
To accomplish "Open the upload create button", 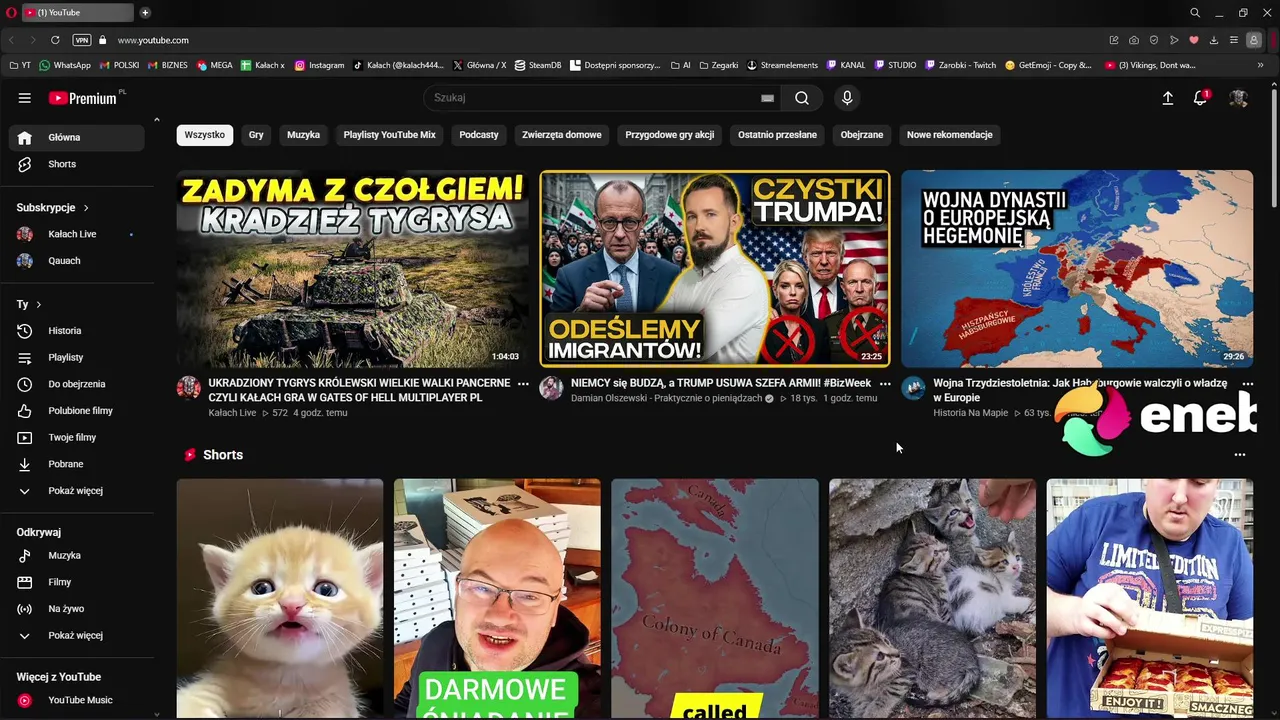I will (x=1167, y=98).
